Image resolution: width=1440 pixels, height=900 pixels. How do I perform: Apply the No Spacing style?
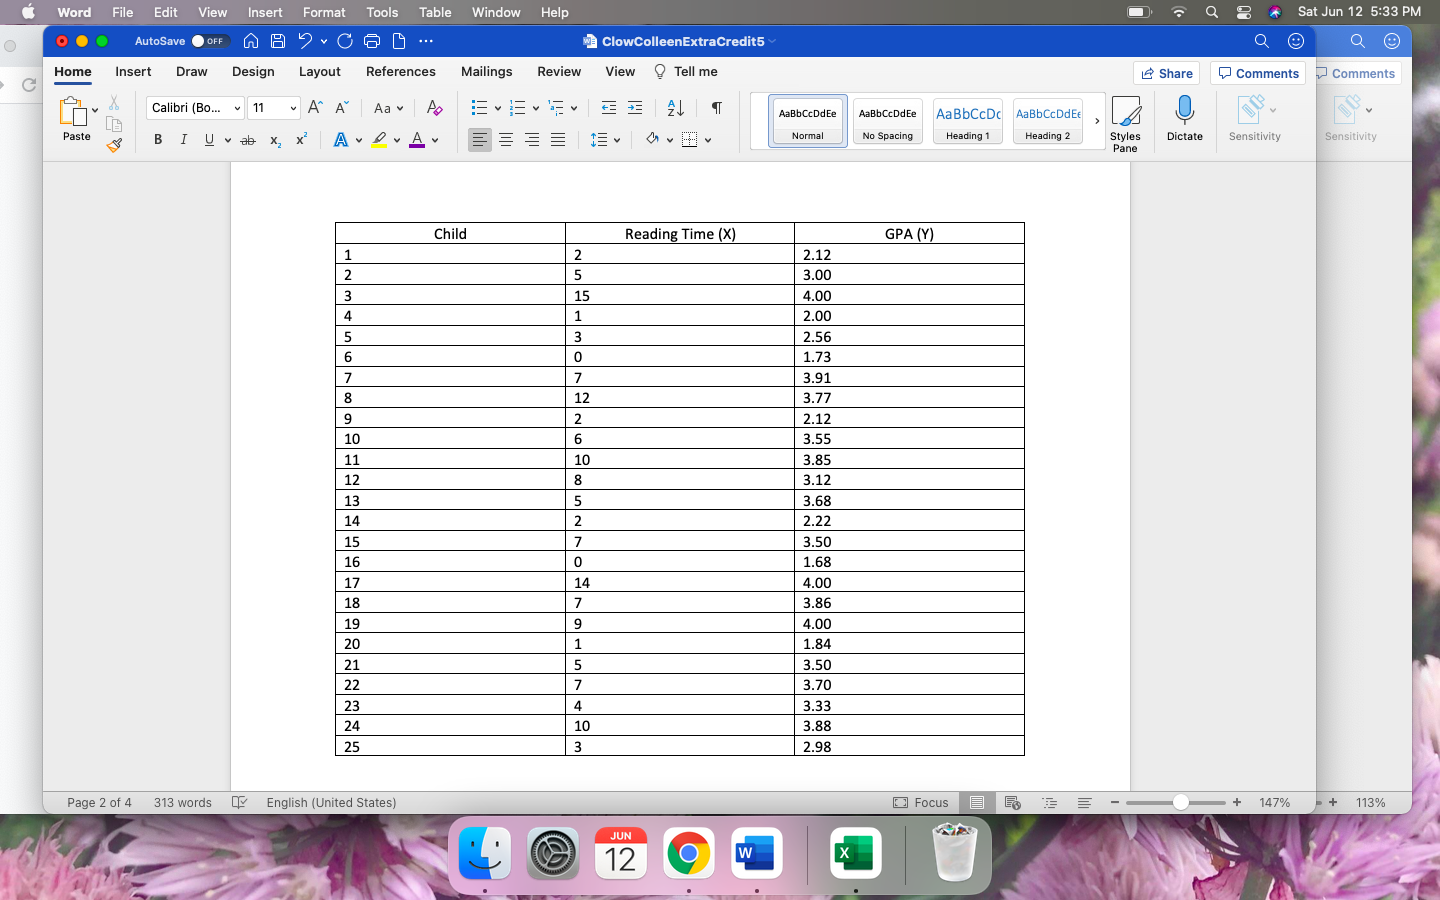888,121
